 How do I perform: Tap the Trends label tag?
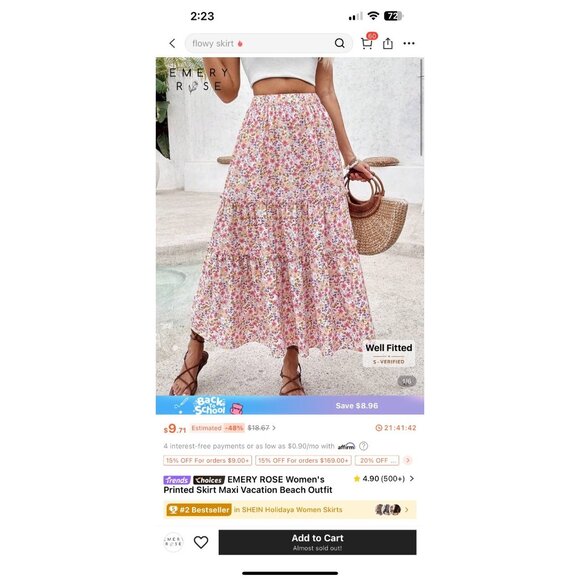point(177,480)
